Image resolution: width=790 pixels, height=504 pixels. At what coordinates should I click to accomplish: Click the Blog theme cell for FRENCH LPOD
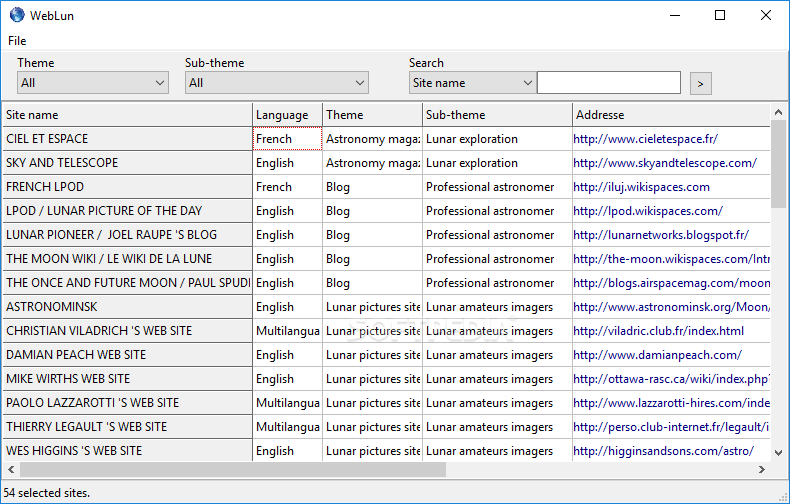coord(372,187)
